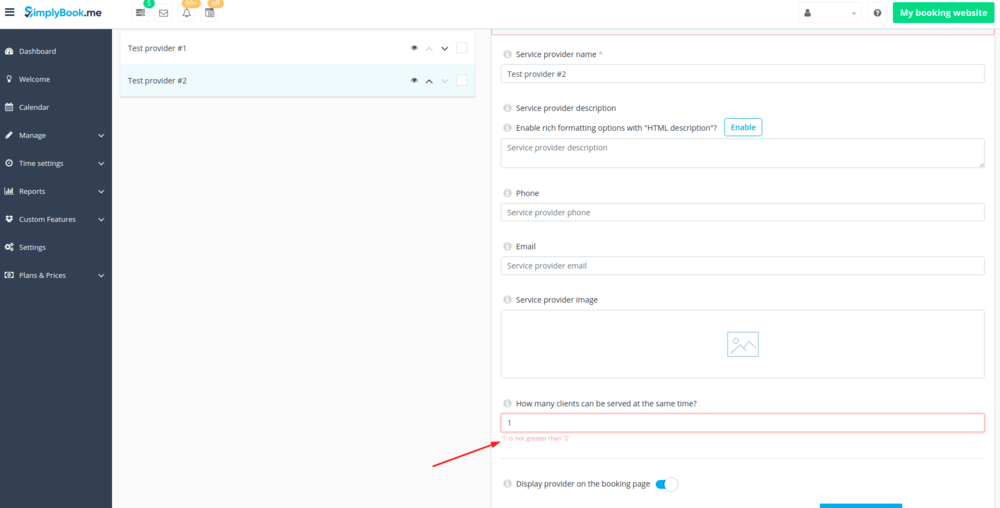
Task: Move Test provider #1 down with arrow
Action: pyautogui.click(x=444, y=48)
